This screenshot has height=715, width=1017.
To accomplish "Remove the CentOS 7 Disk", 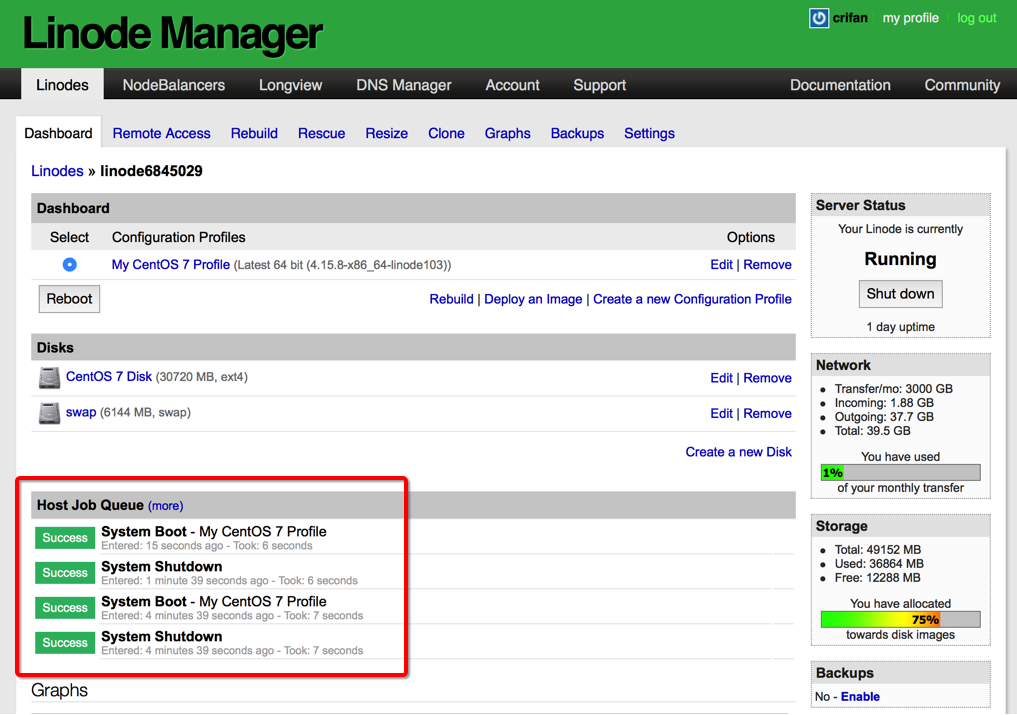I will click(x=767, y=378).
